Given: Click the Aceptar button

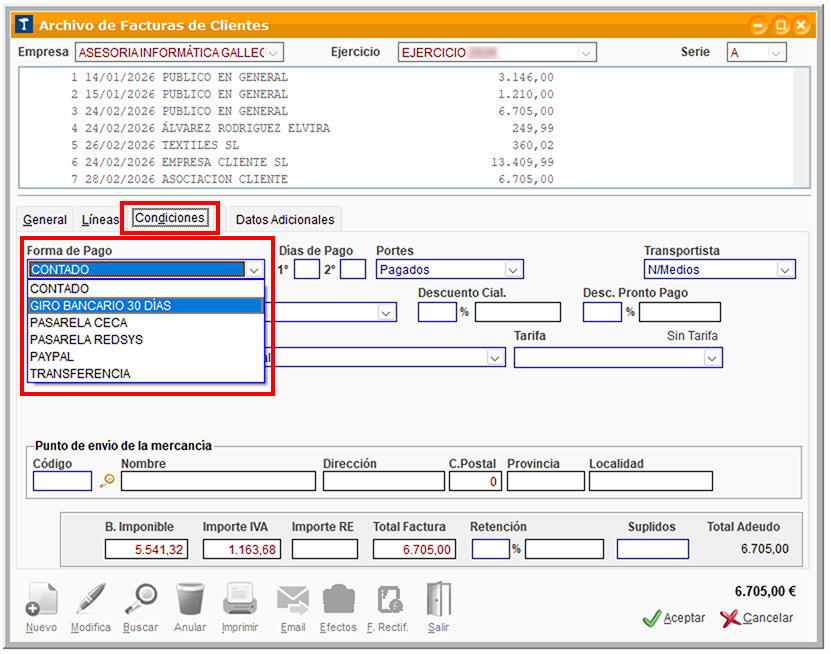Looking at the screenshot, I should coord(674,618).
